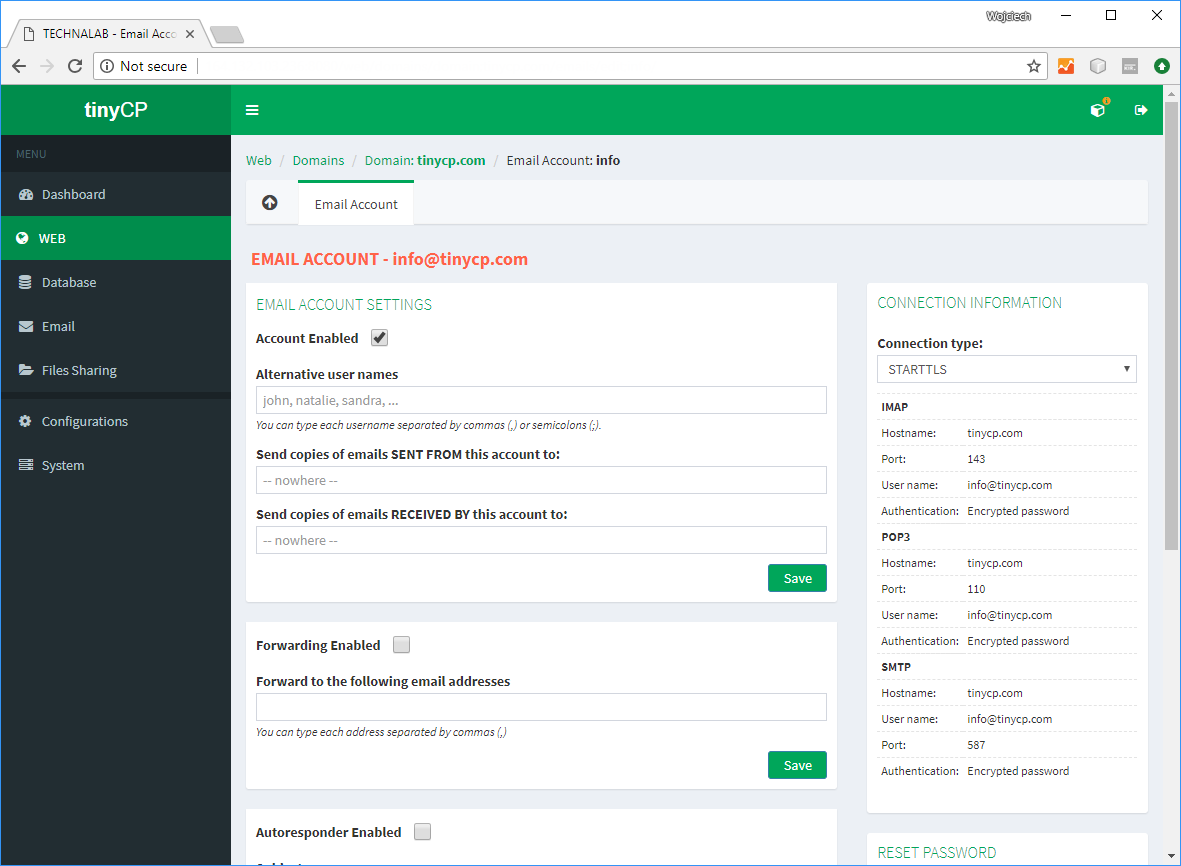Click the SMTP user name info@tinycp.com
1181x866 pixels.
[x=1009, y=719]
